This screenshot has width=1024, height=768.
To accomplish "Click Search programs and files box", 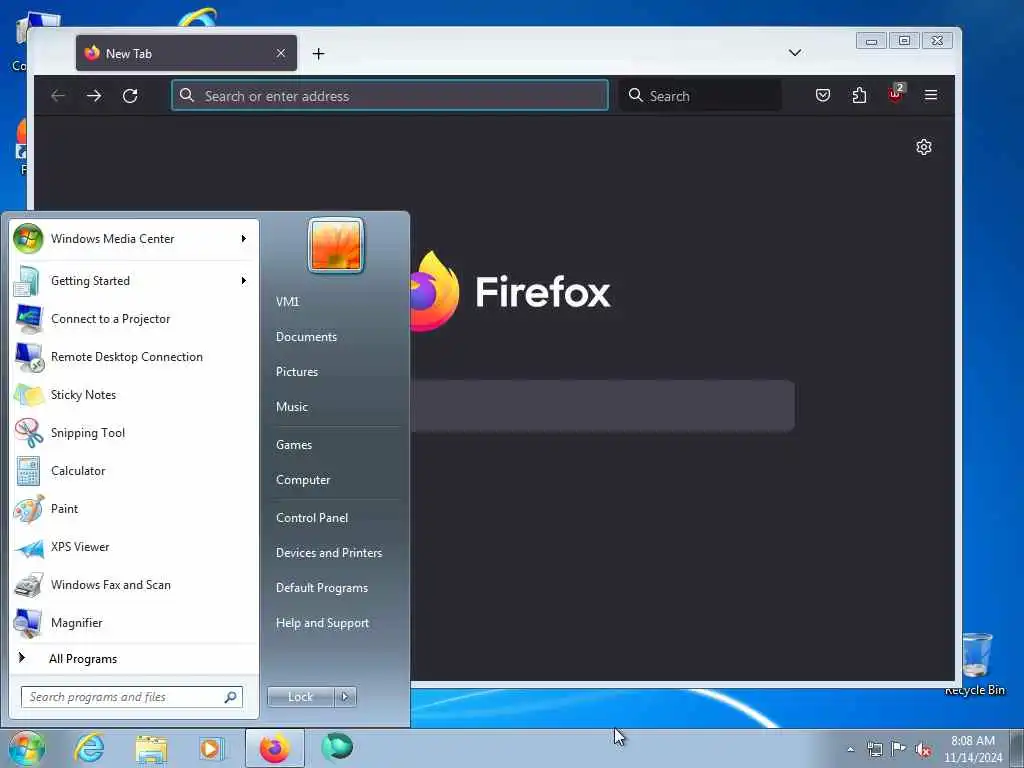I will (x=131, y=697).
